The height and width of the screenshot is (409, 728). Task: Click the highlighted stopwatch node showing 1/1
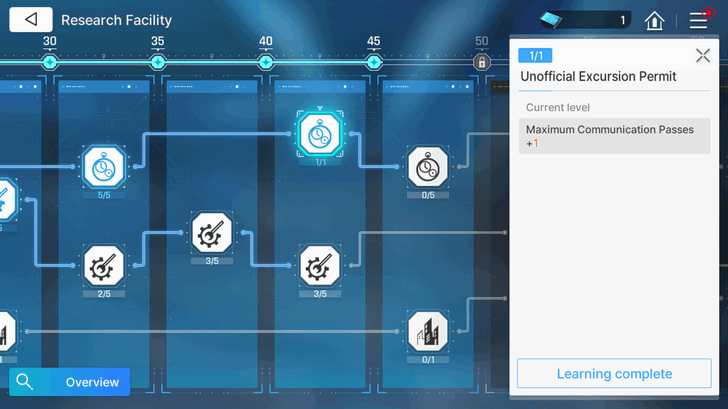click(319, 133)
